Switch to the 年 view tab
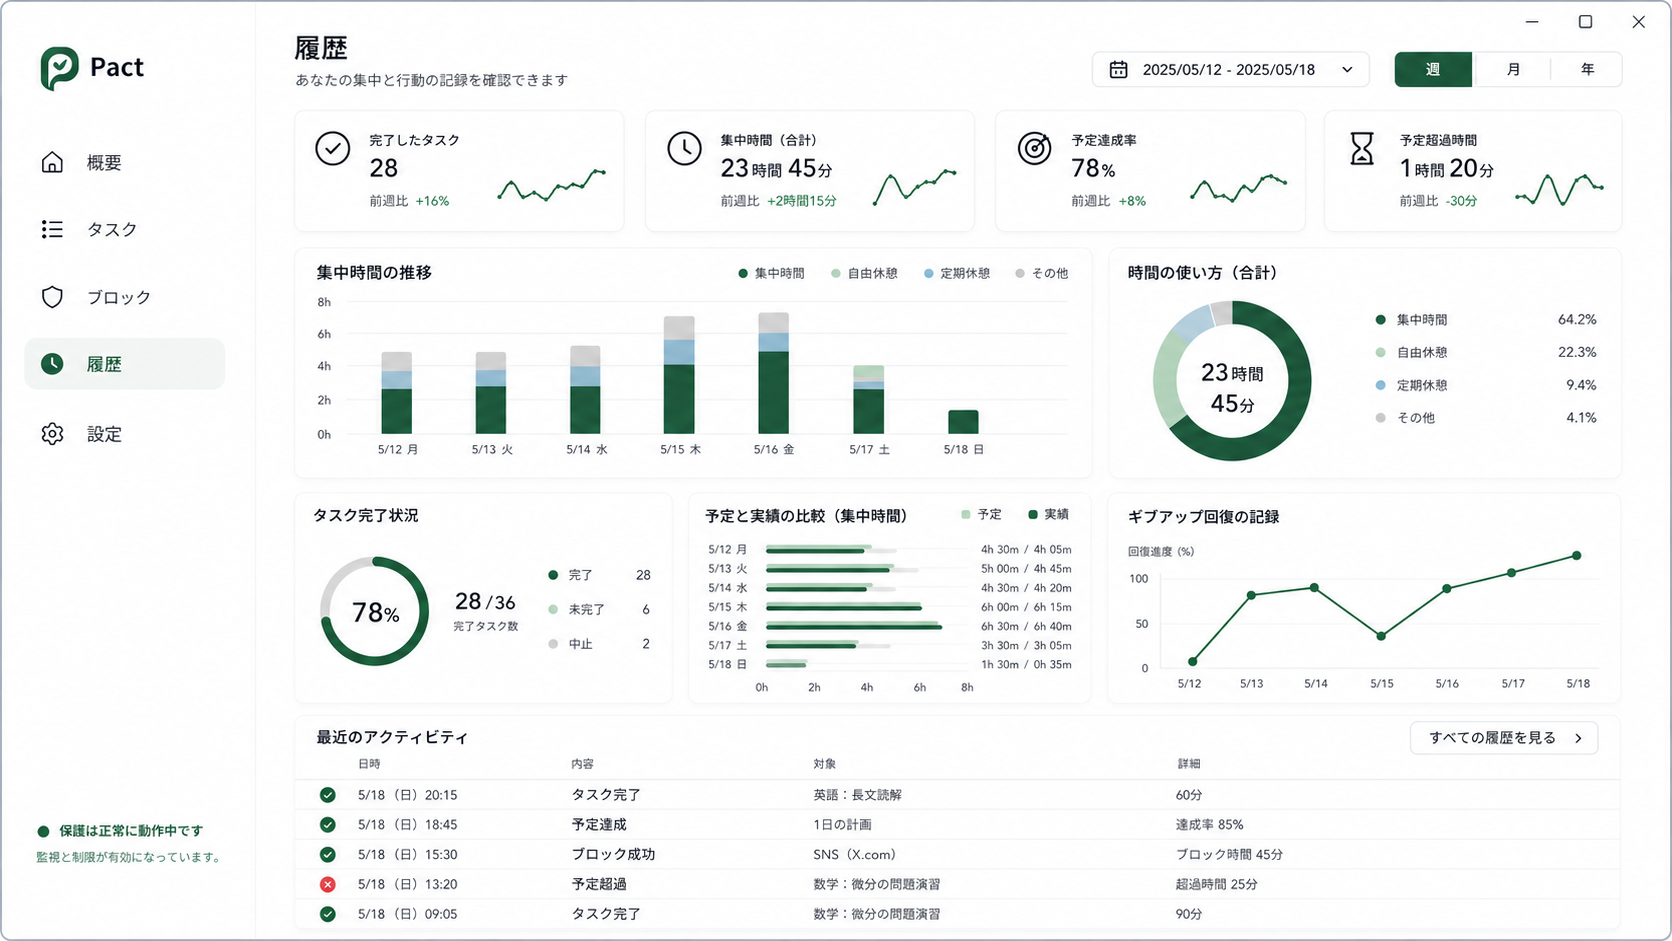The height and width of the screenshot is (941, 1672). (1587, 70)
